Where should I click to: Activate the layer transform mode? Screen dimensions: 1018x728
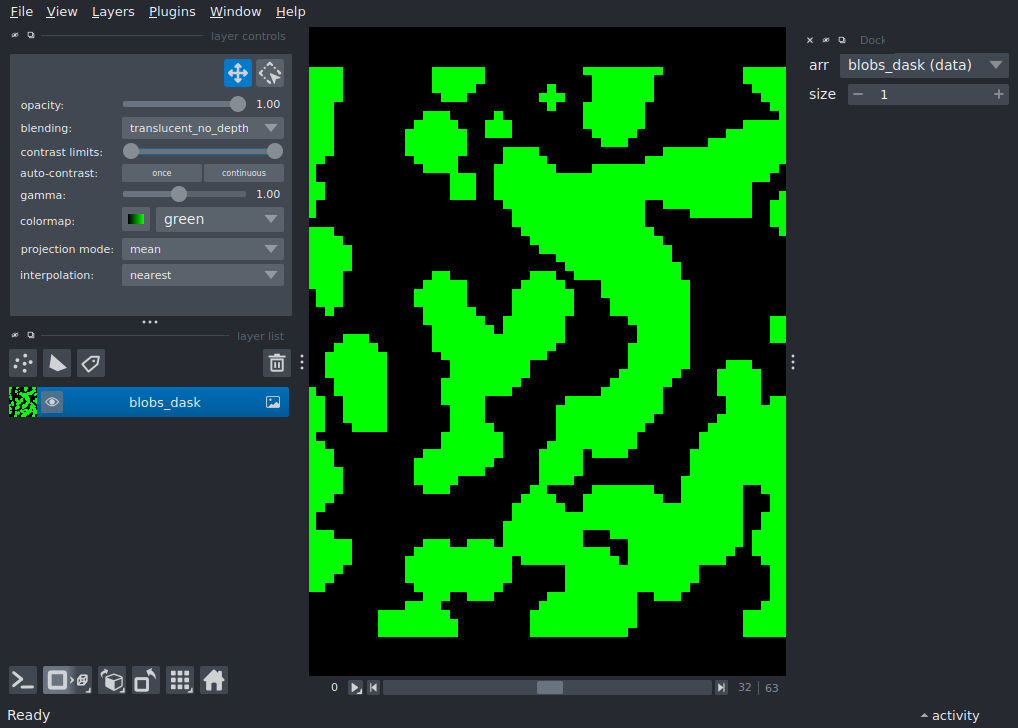click(x=269, y=72)
